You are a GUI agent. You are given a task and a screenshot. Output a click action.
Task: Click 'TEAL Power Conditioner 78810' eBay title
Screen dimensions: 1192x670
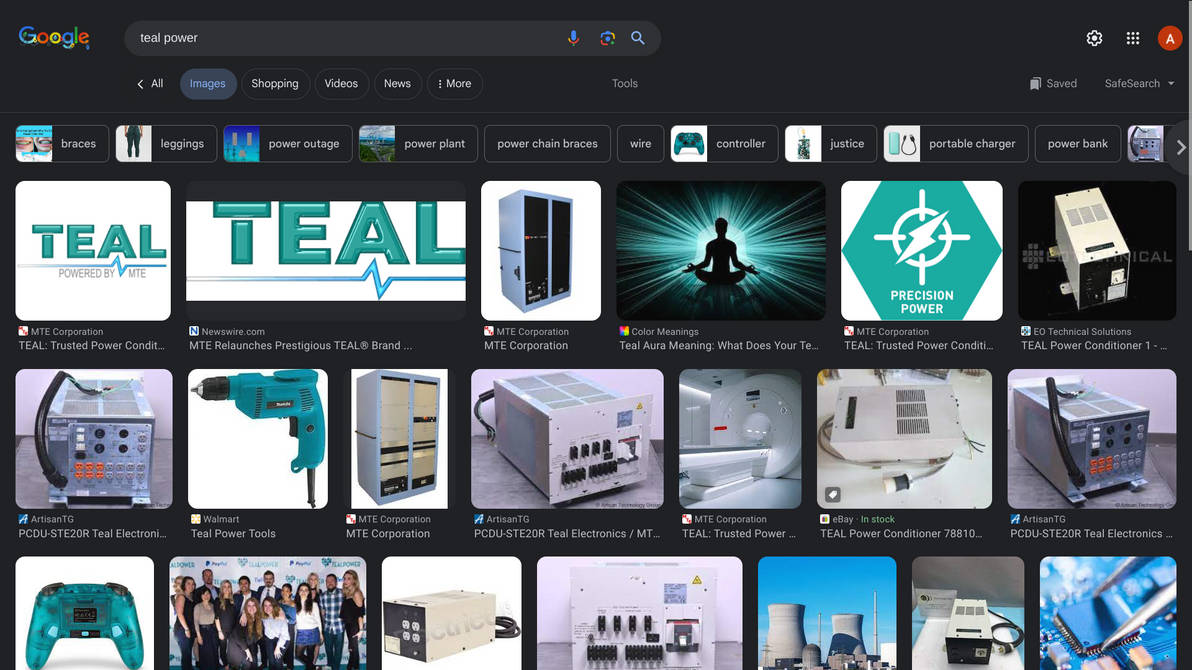tap(901, 534)
